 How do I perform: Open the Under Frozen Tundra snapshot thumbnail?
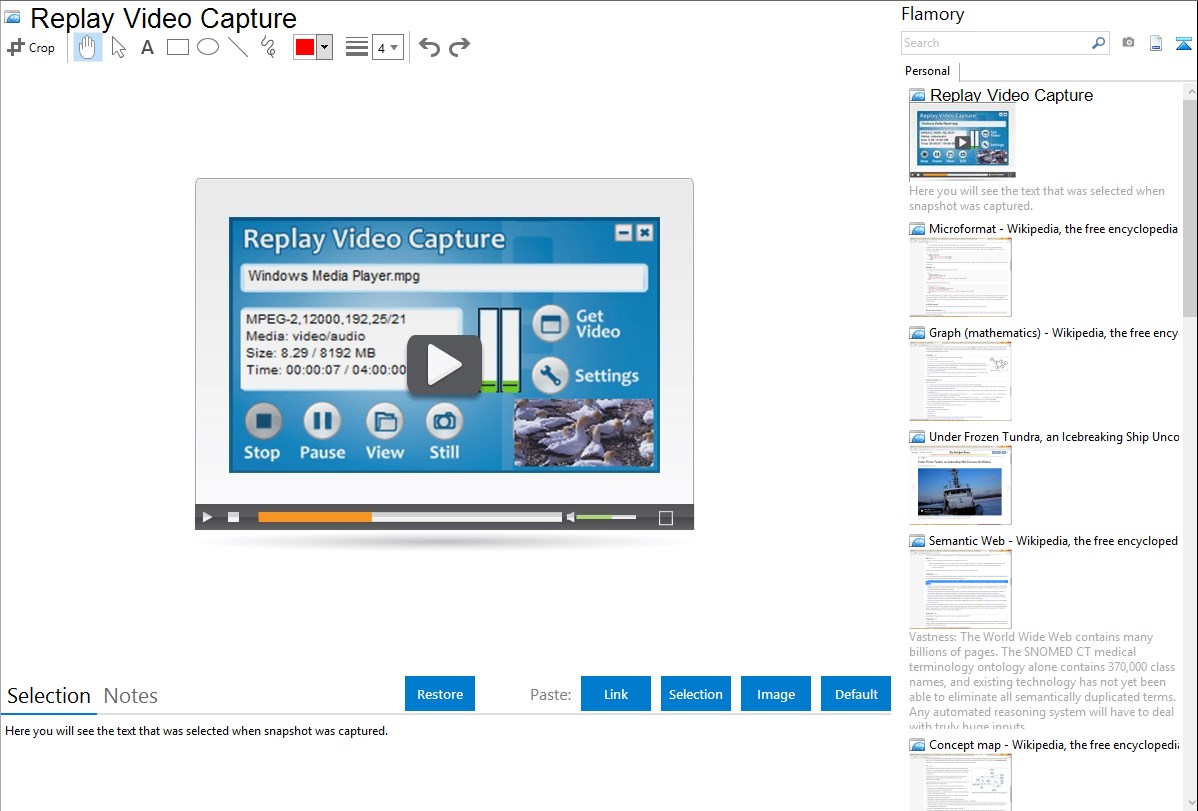[960, 485]
